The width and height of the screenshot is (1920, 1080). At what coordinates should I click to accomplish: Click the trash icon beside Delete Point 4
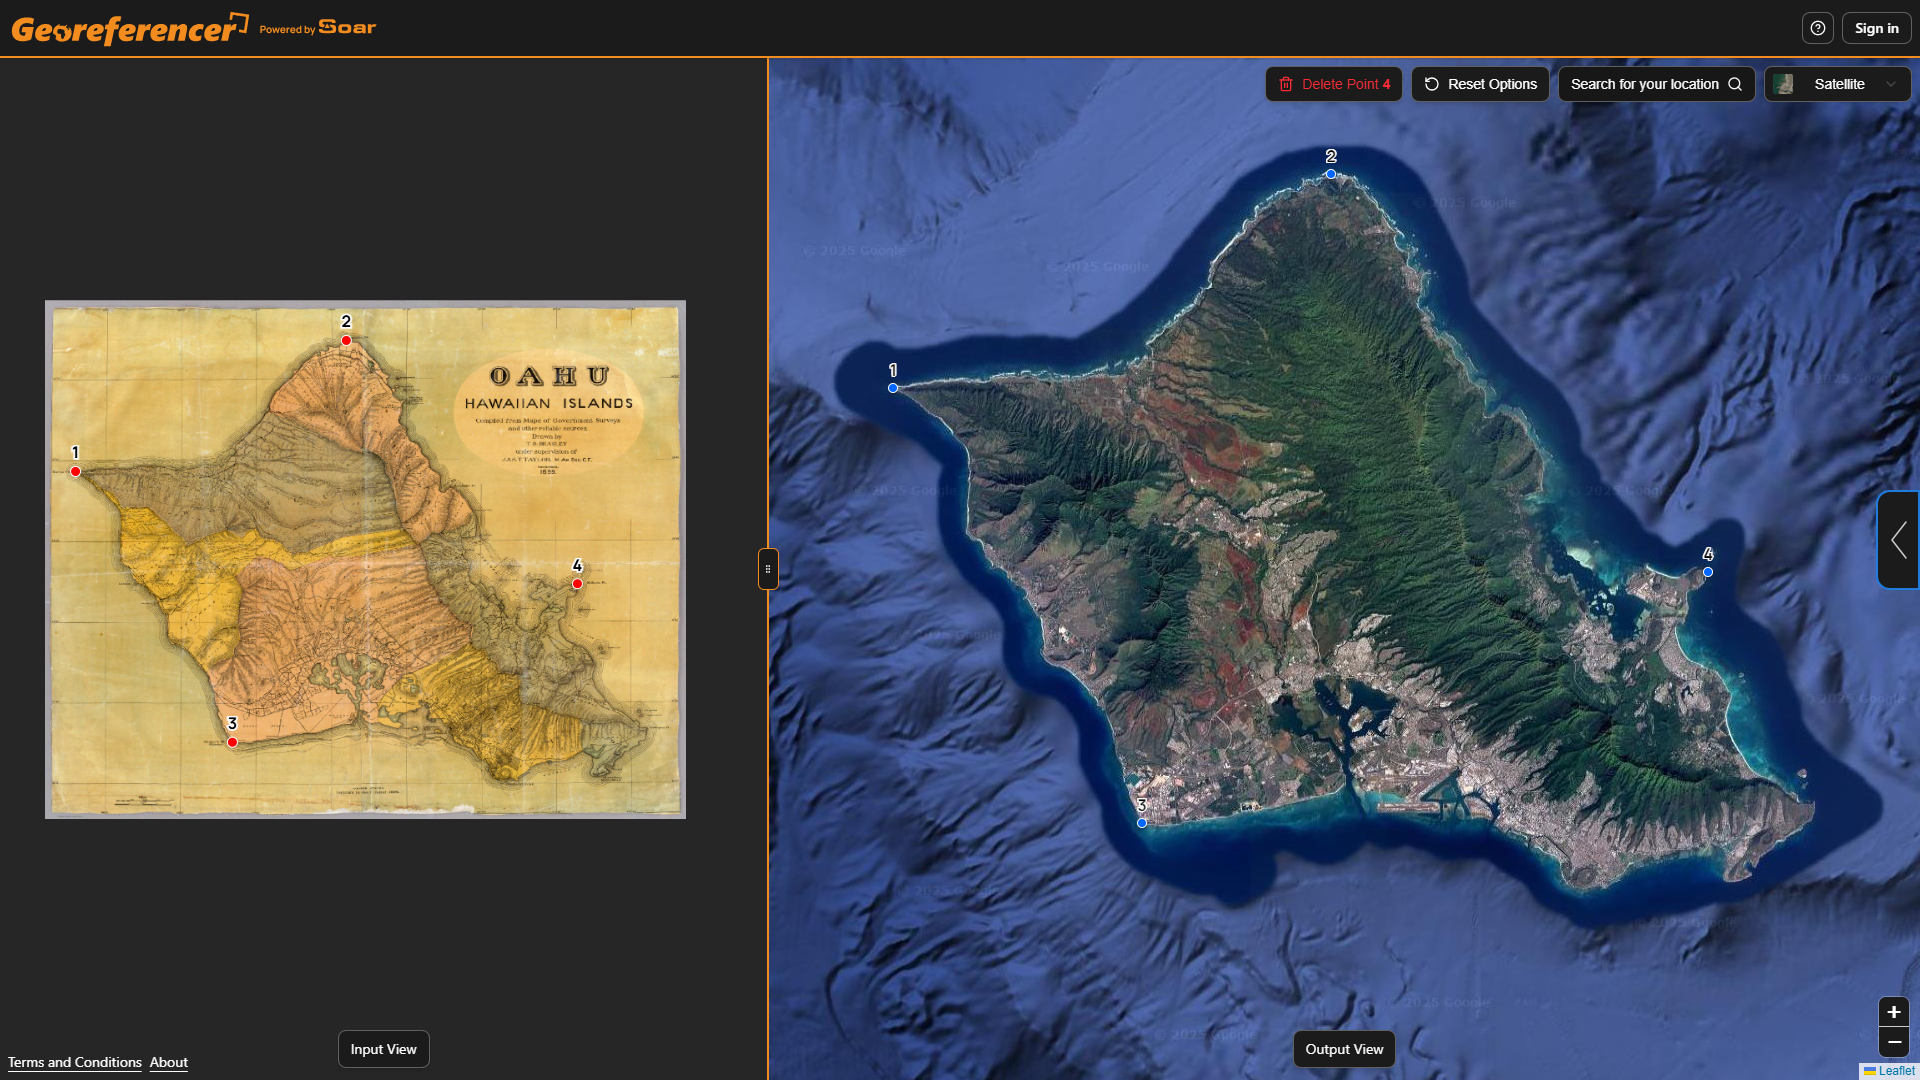coord(1287,84)
